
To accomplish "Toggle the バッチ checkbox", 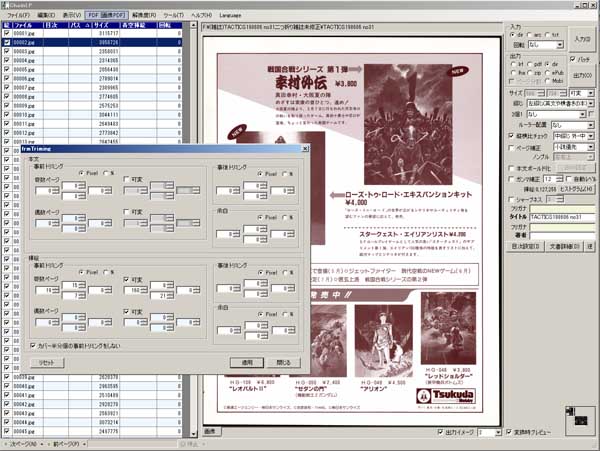I will pos(573,59).
